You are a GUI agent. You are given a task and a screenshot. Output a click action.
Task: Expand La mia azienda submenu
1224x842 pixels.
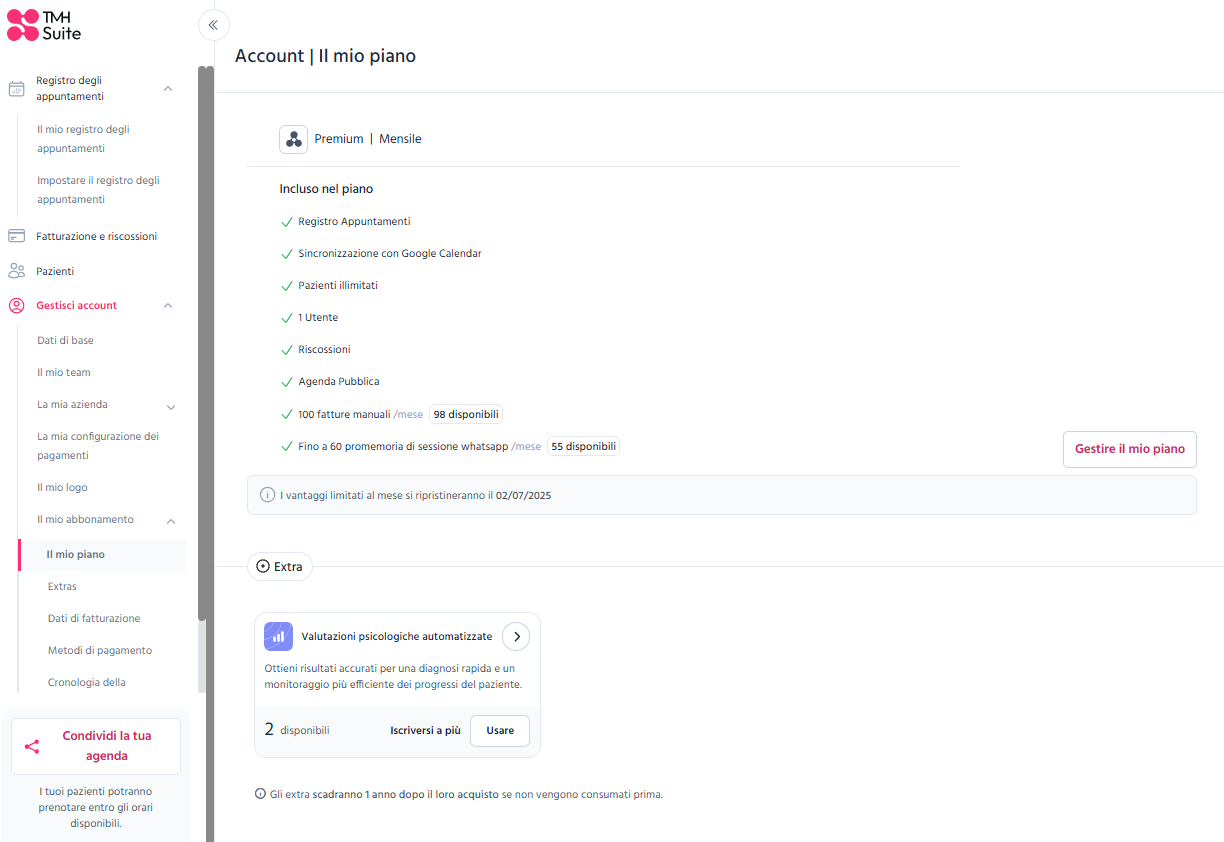pyautogui.click(x=171, y=407)
